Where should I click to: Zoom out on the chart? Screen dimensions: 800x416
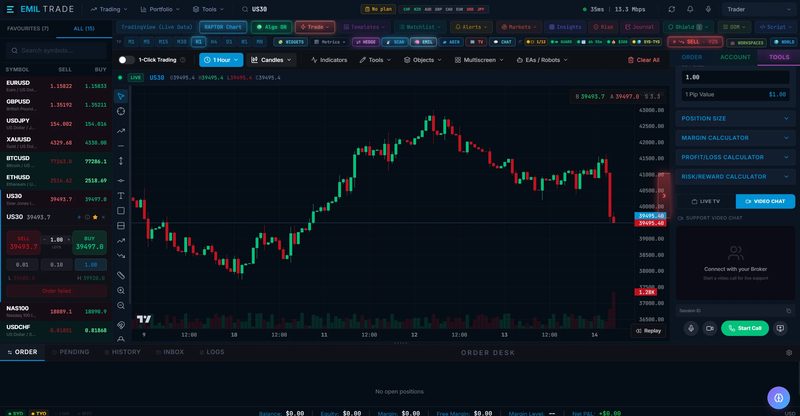coord(121,305)
